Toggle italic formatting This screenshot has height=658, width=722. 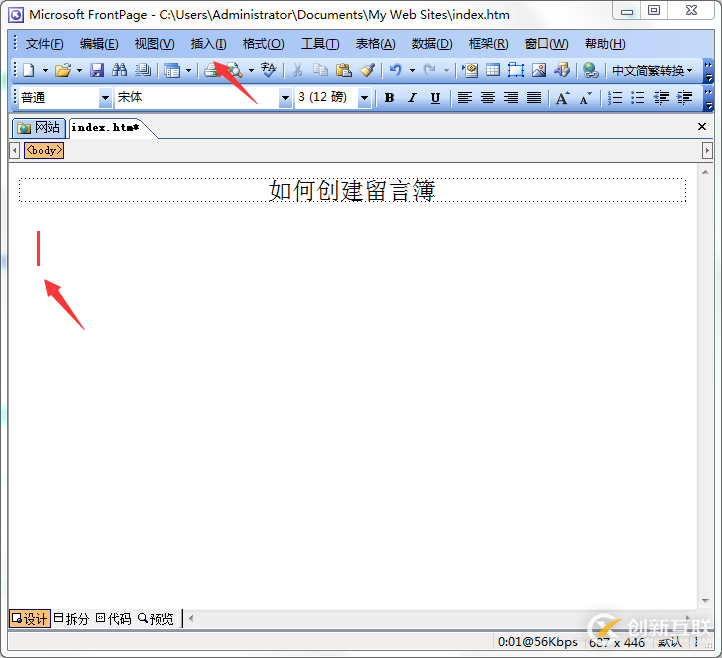(413, 98)
